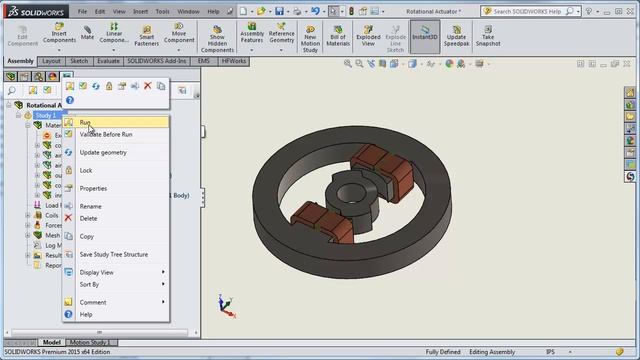This screenshot has width=640, height=360.
Task: Click the blue help icon in the mini toolbar
Action: click(70, 100)
